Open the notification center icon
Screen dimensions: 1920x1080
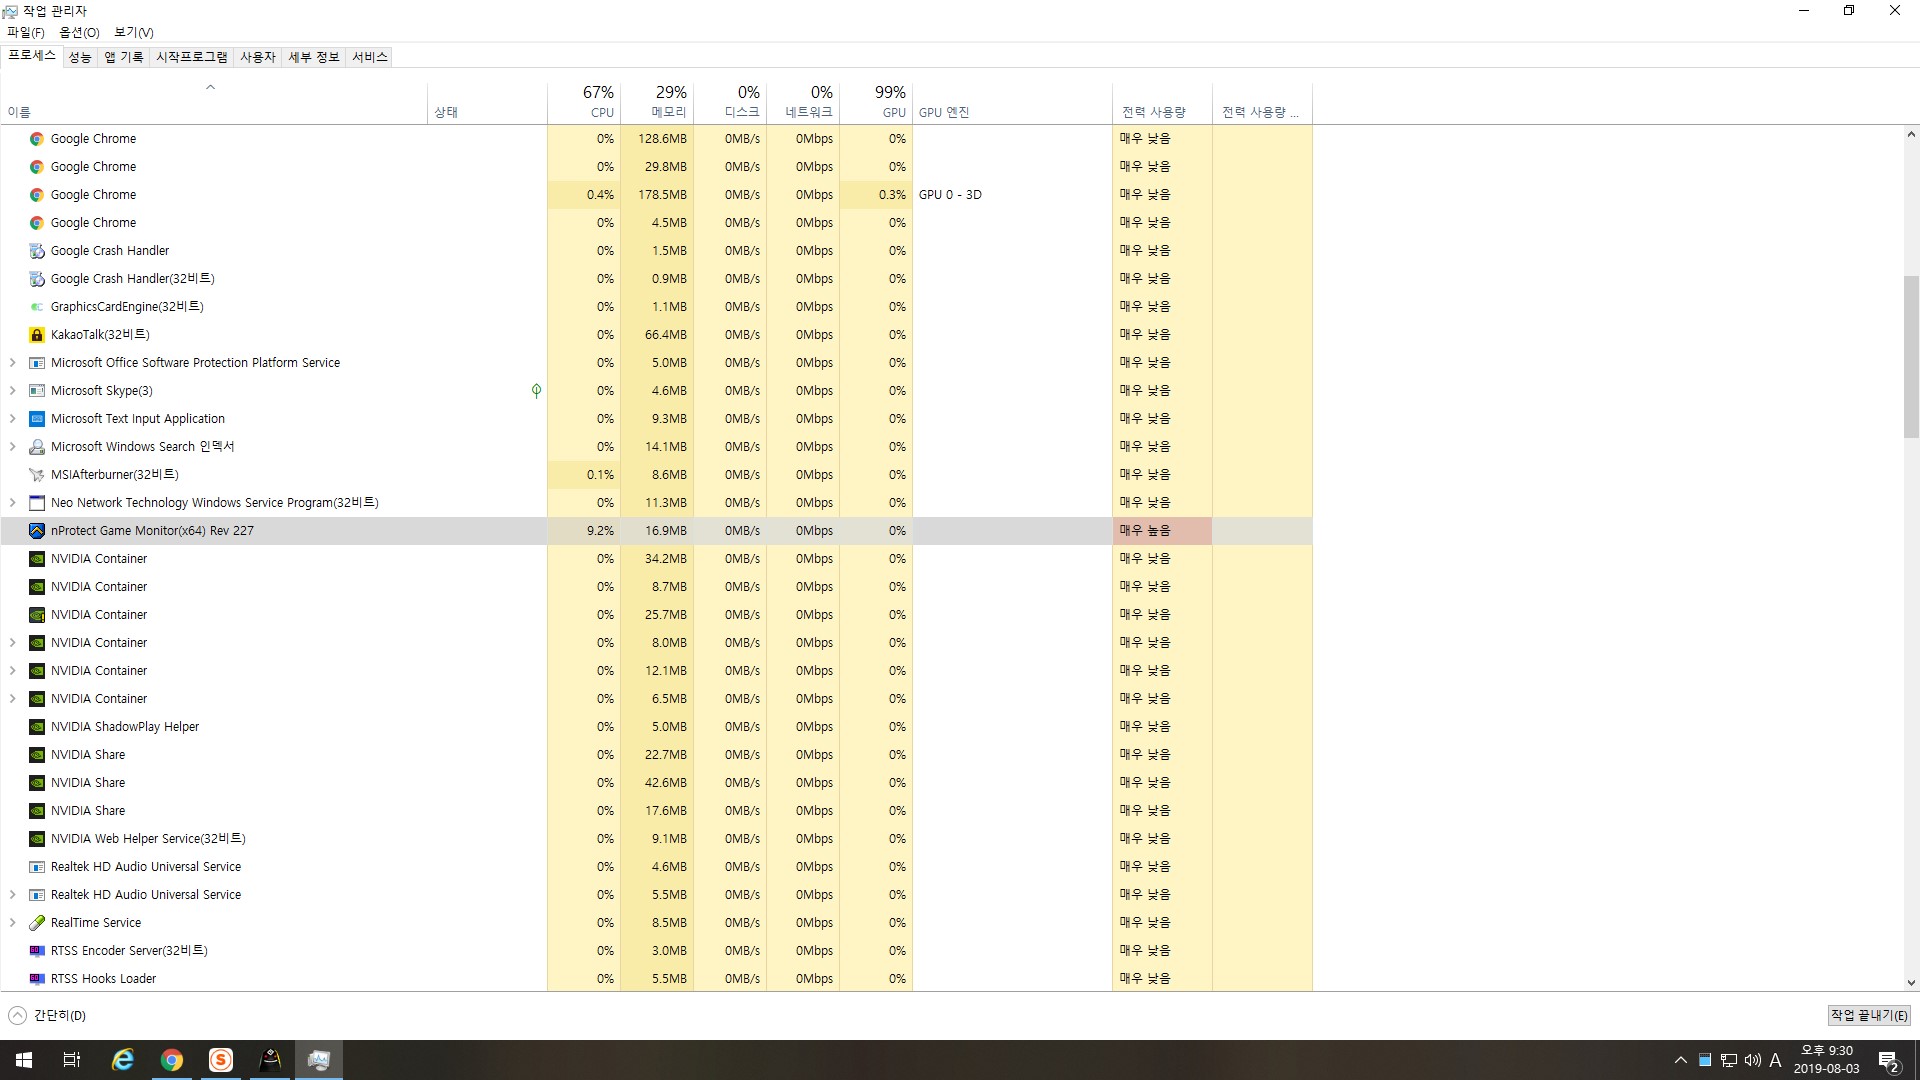(1889, 1060)
